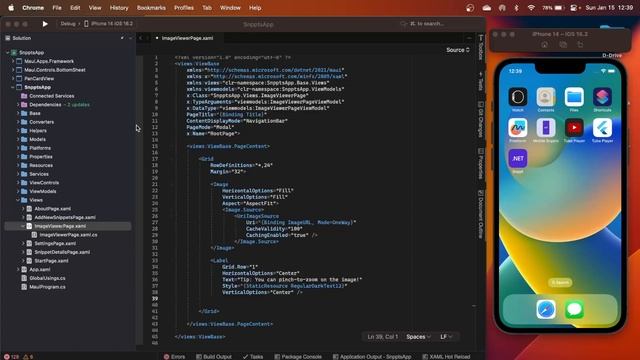640x360 pixels.
Task: Click the Ln 39, Col 1 position indicator
Action: tap(382, 337)
